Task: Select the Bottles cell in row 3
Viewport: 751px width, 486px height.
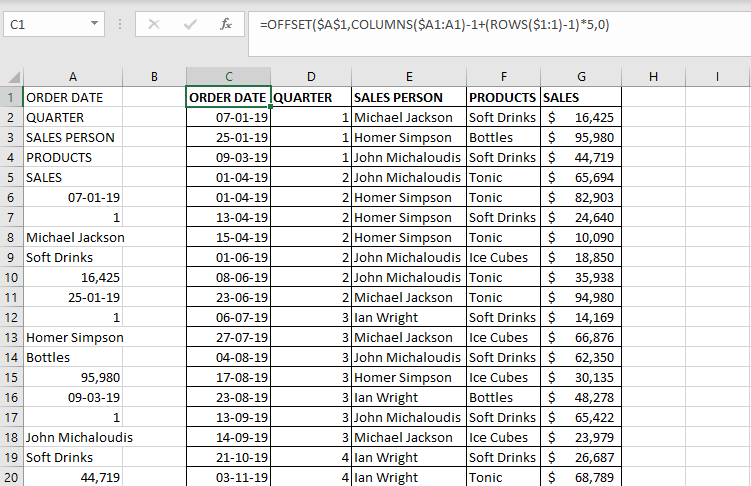Action: (x=503, y=137)
